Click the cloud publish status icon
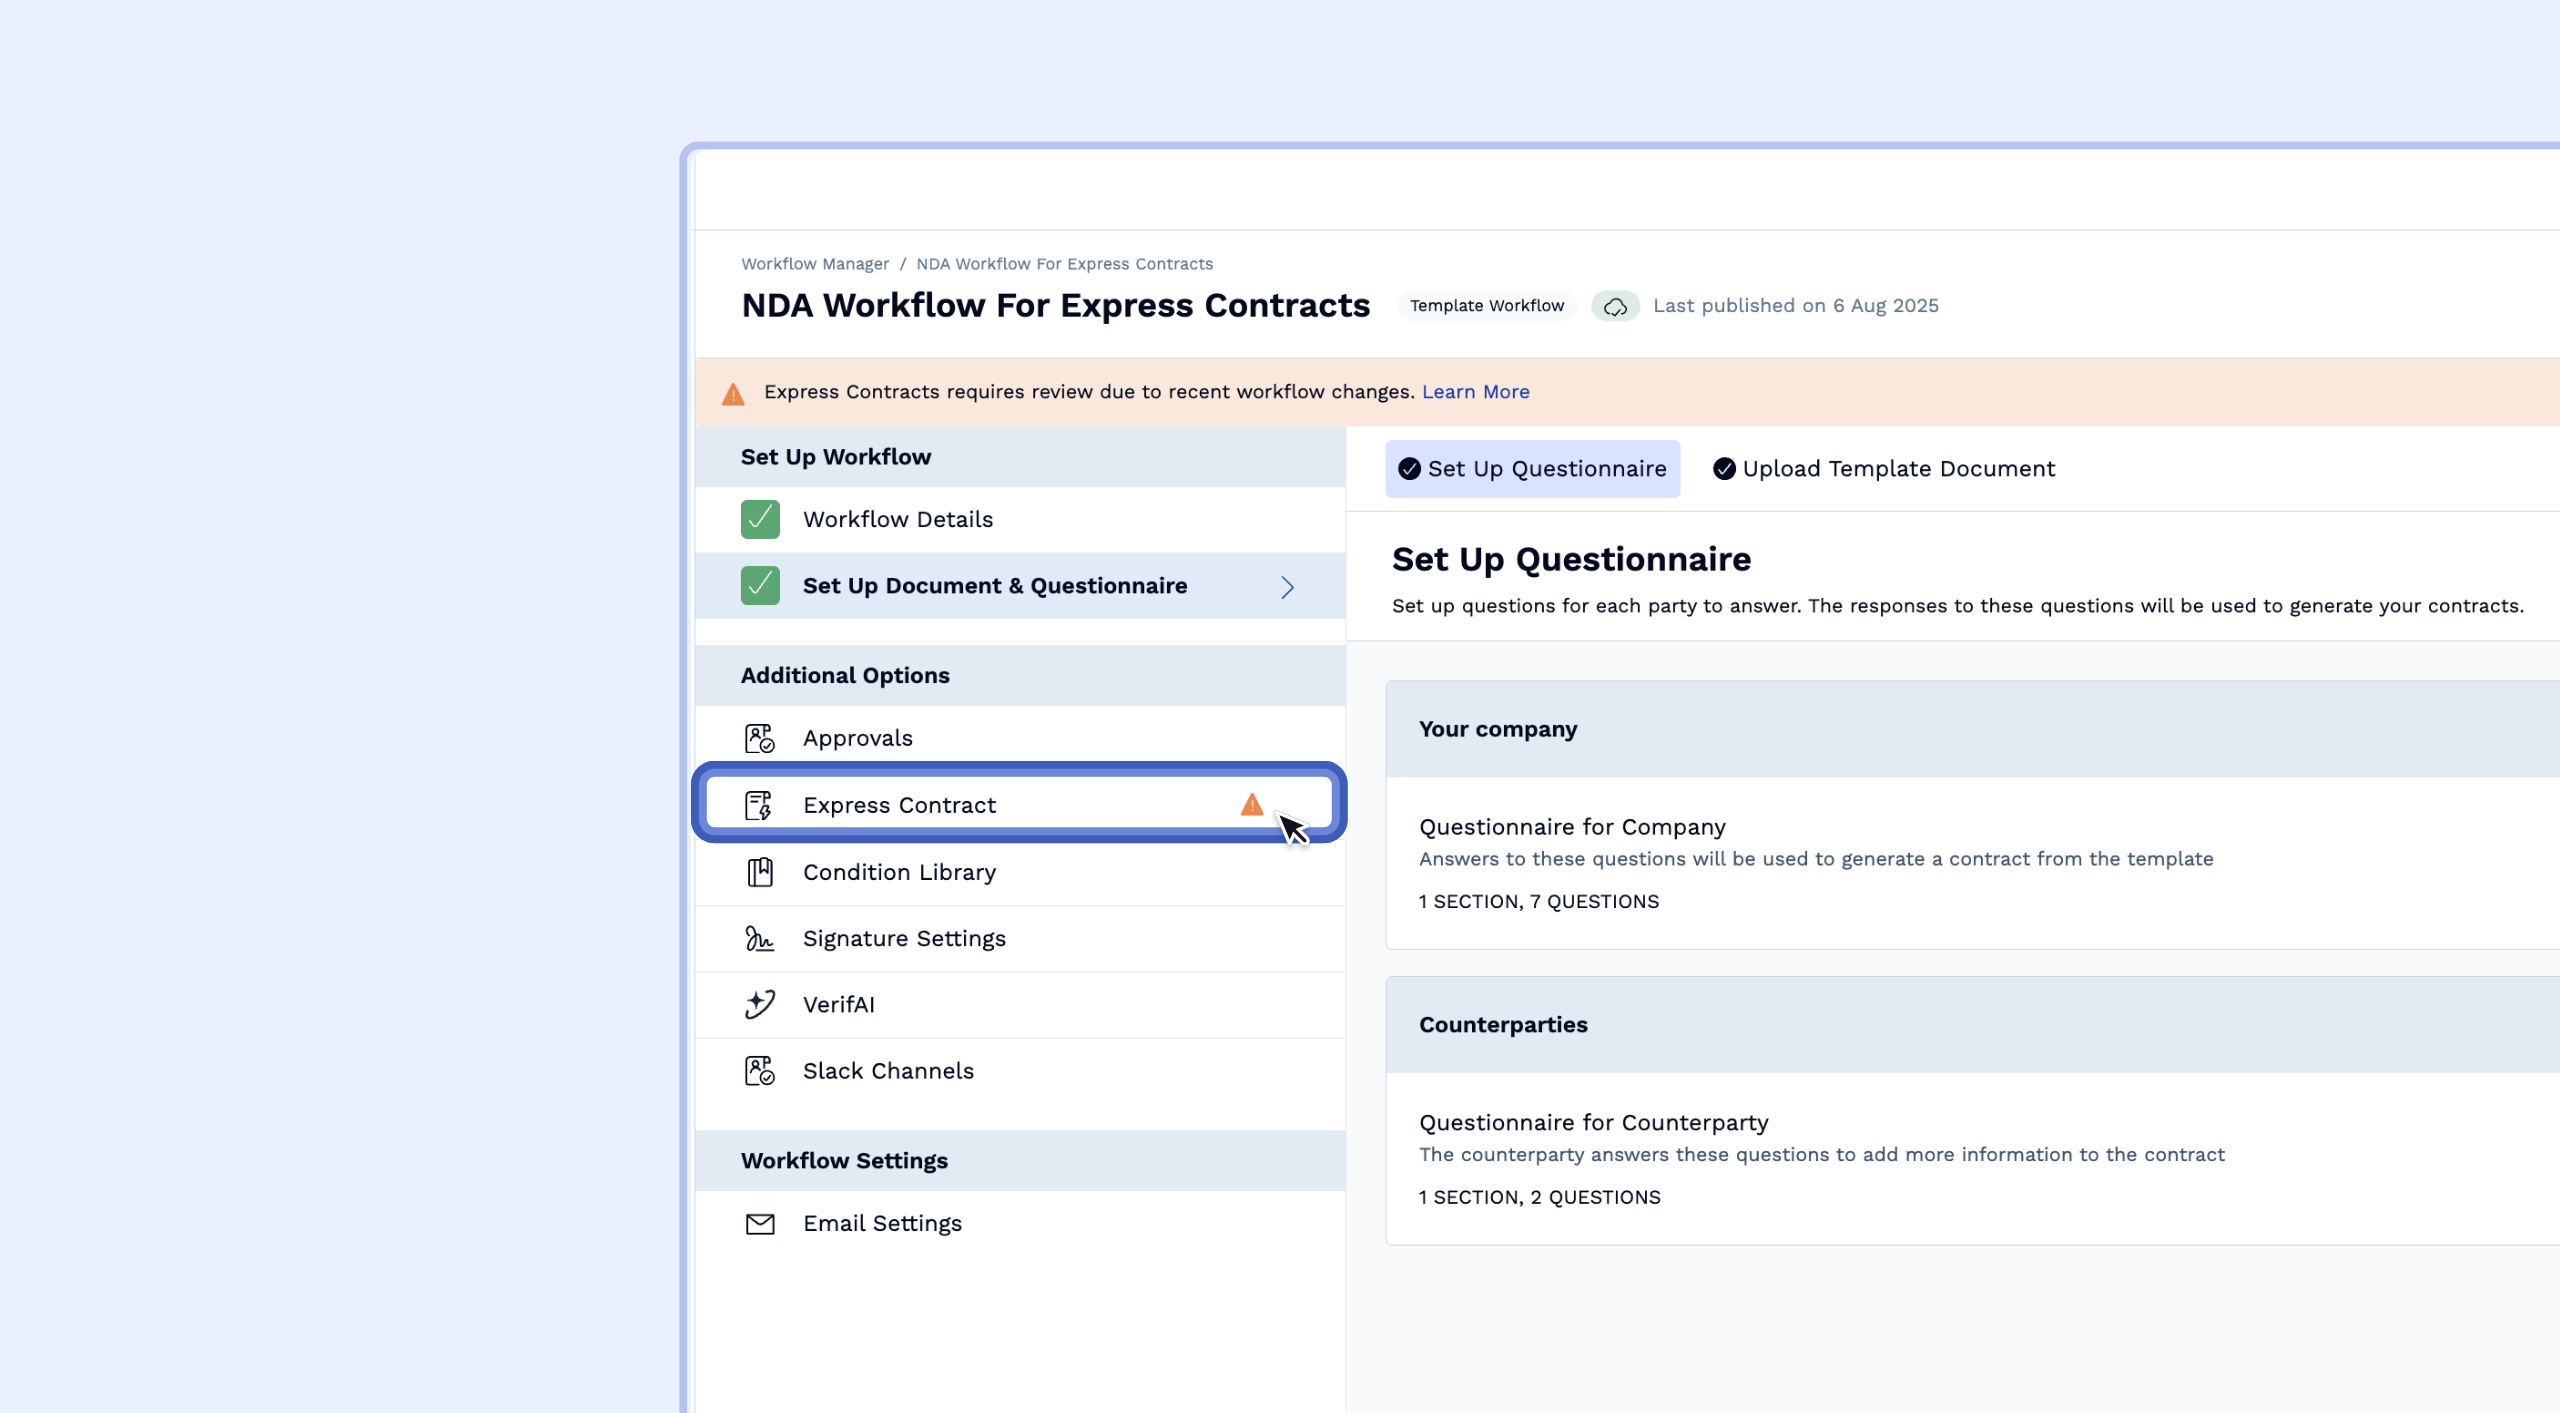Viewport: 2560px width, 1413px height. coord(1615,307)
